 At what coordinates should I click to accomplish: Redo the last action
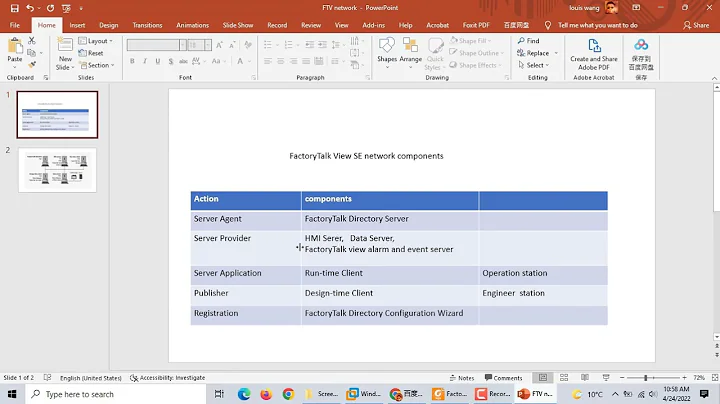50,8
